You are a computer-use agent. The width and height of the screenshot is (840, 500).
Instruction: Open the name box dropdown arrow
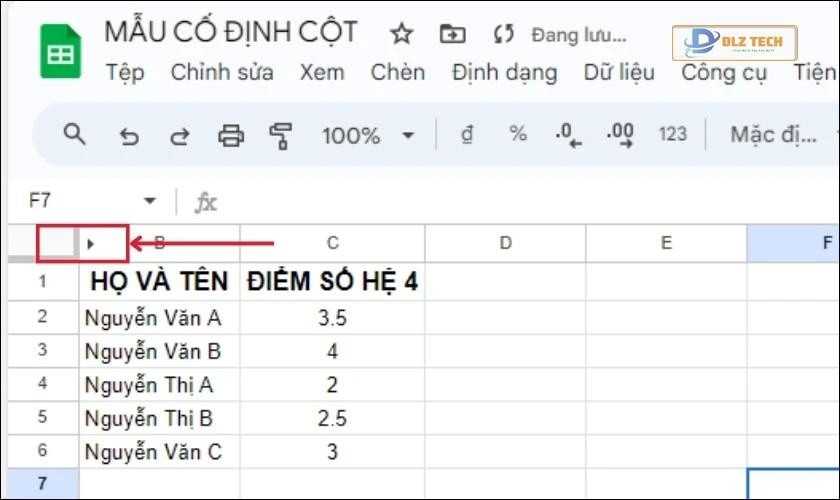point(150,201)
